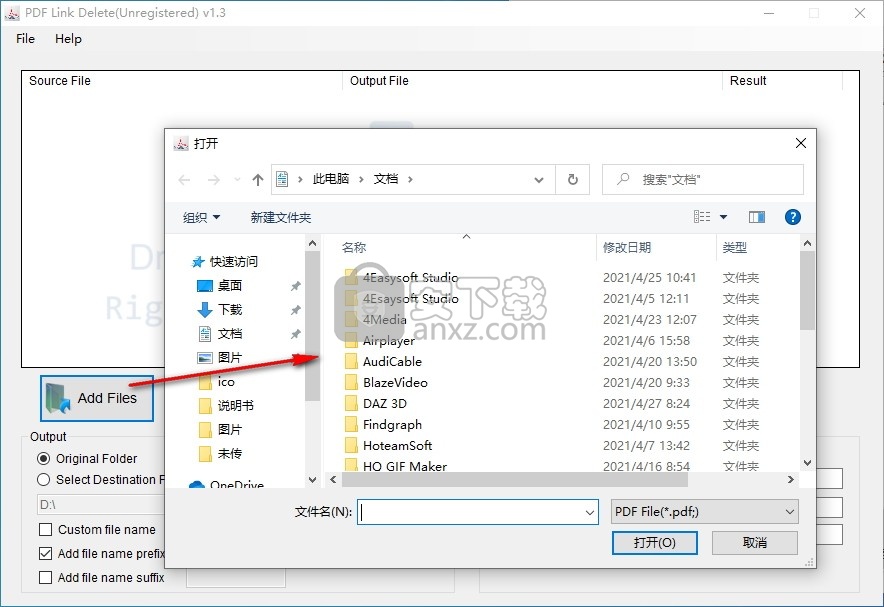The height and width of the screenshot is (607, 884).
Task: Click 文档 in the address path
Action: pyautogui.click(x=386, y=179)
